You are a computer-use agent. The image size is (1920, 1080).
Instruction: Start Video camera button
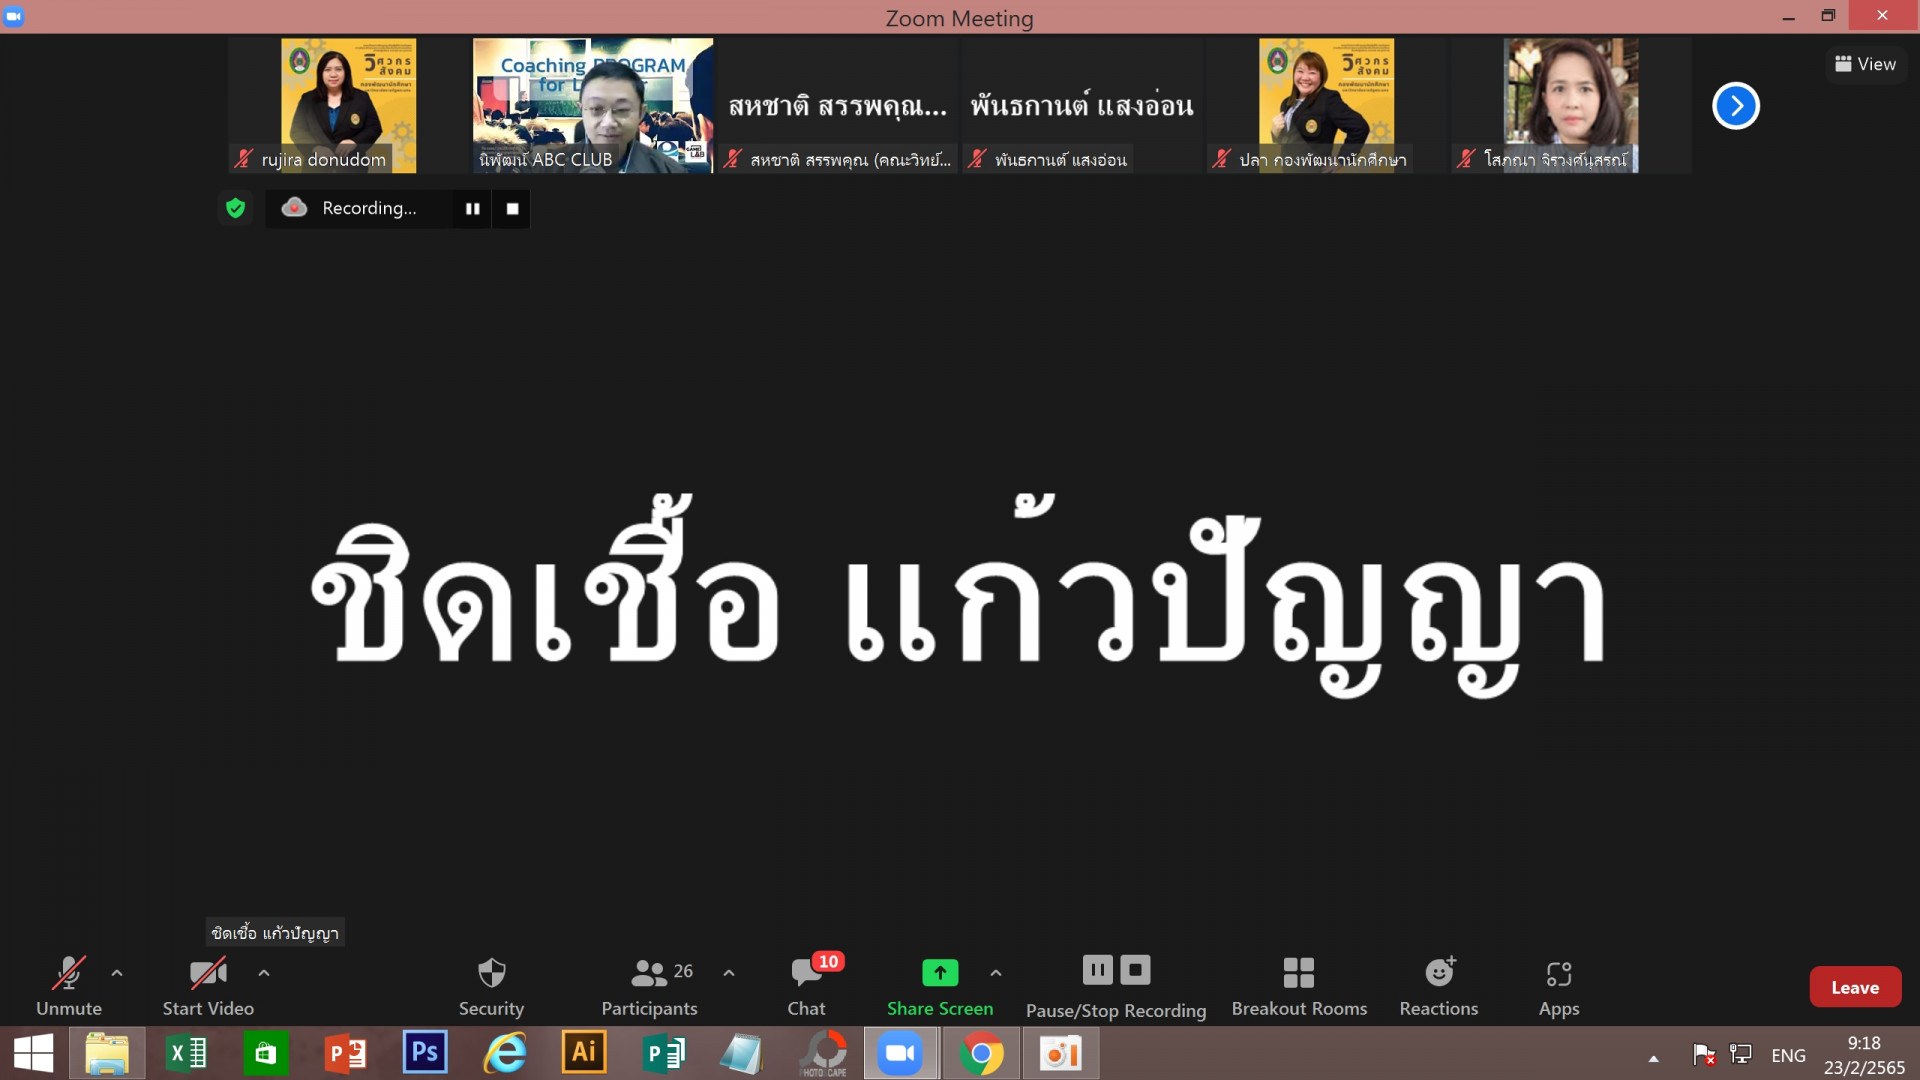pos(208,986)
